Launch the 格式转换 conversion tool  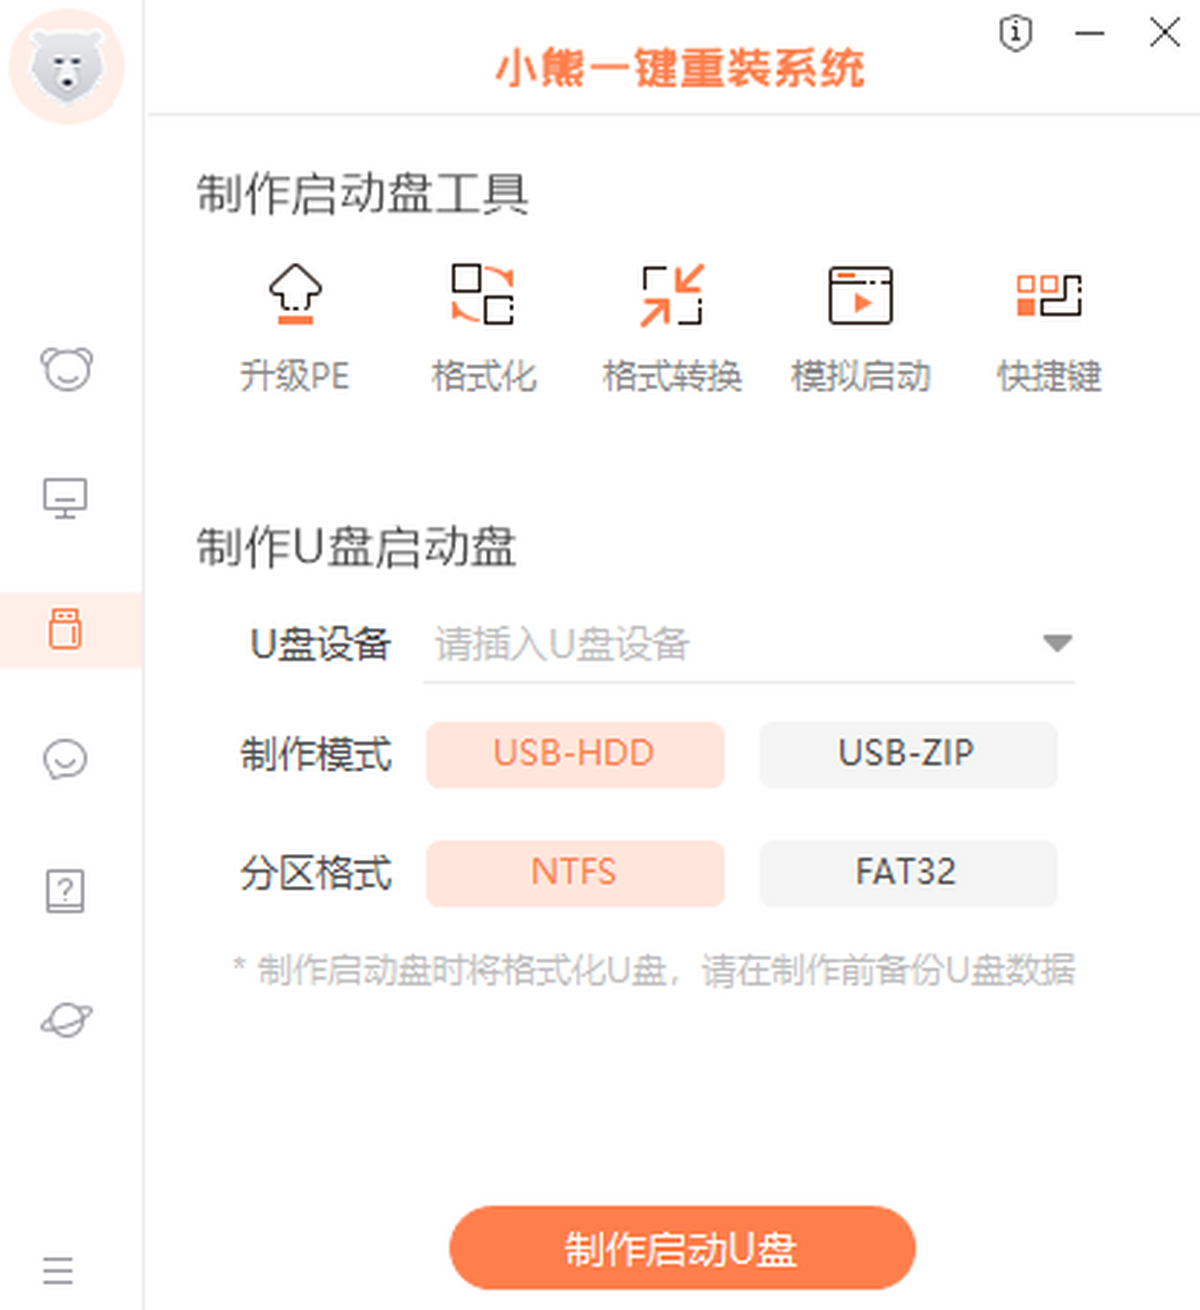click(672, 296)
